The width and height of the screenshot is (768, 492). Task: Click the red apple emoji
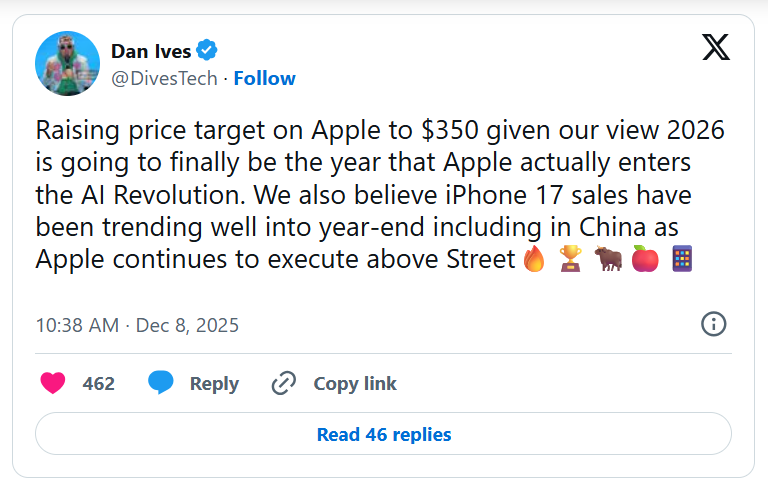point(645,259)
